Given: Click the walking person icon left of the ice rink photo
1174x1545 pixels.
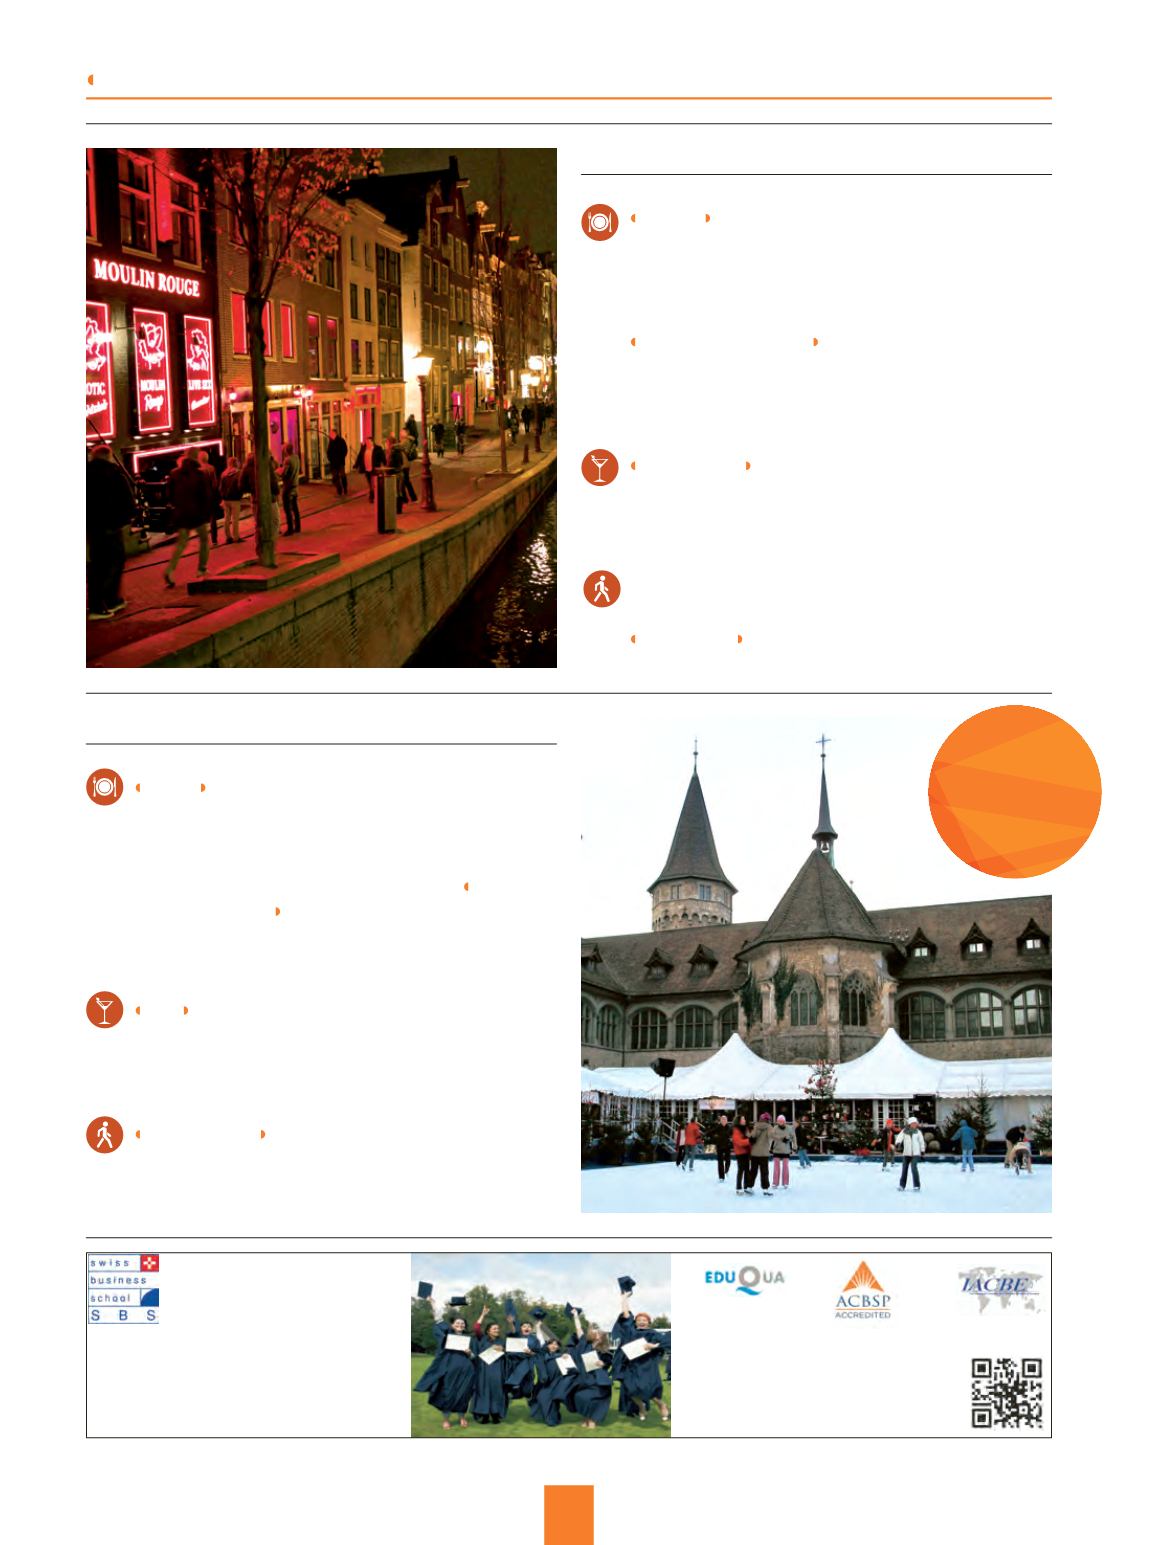Looking at the screenshot, I should coord(105,1135).
